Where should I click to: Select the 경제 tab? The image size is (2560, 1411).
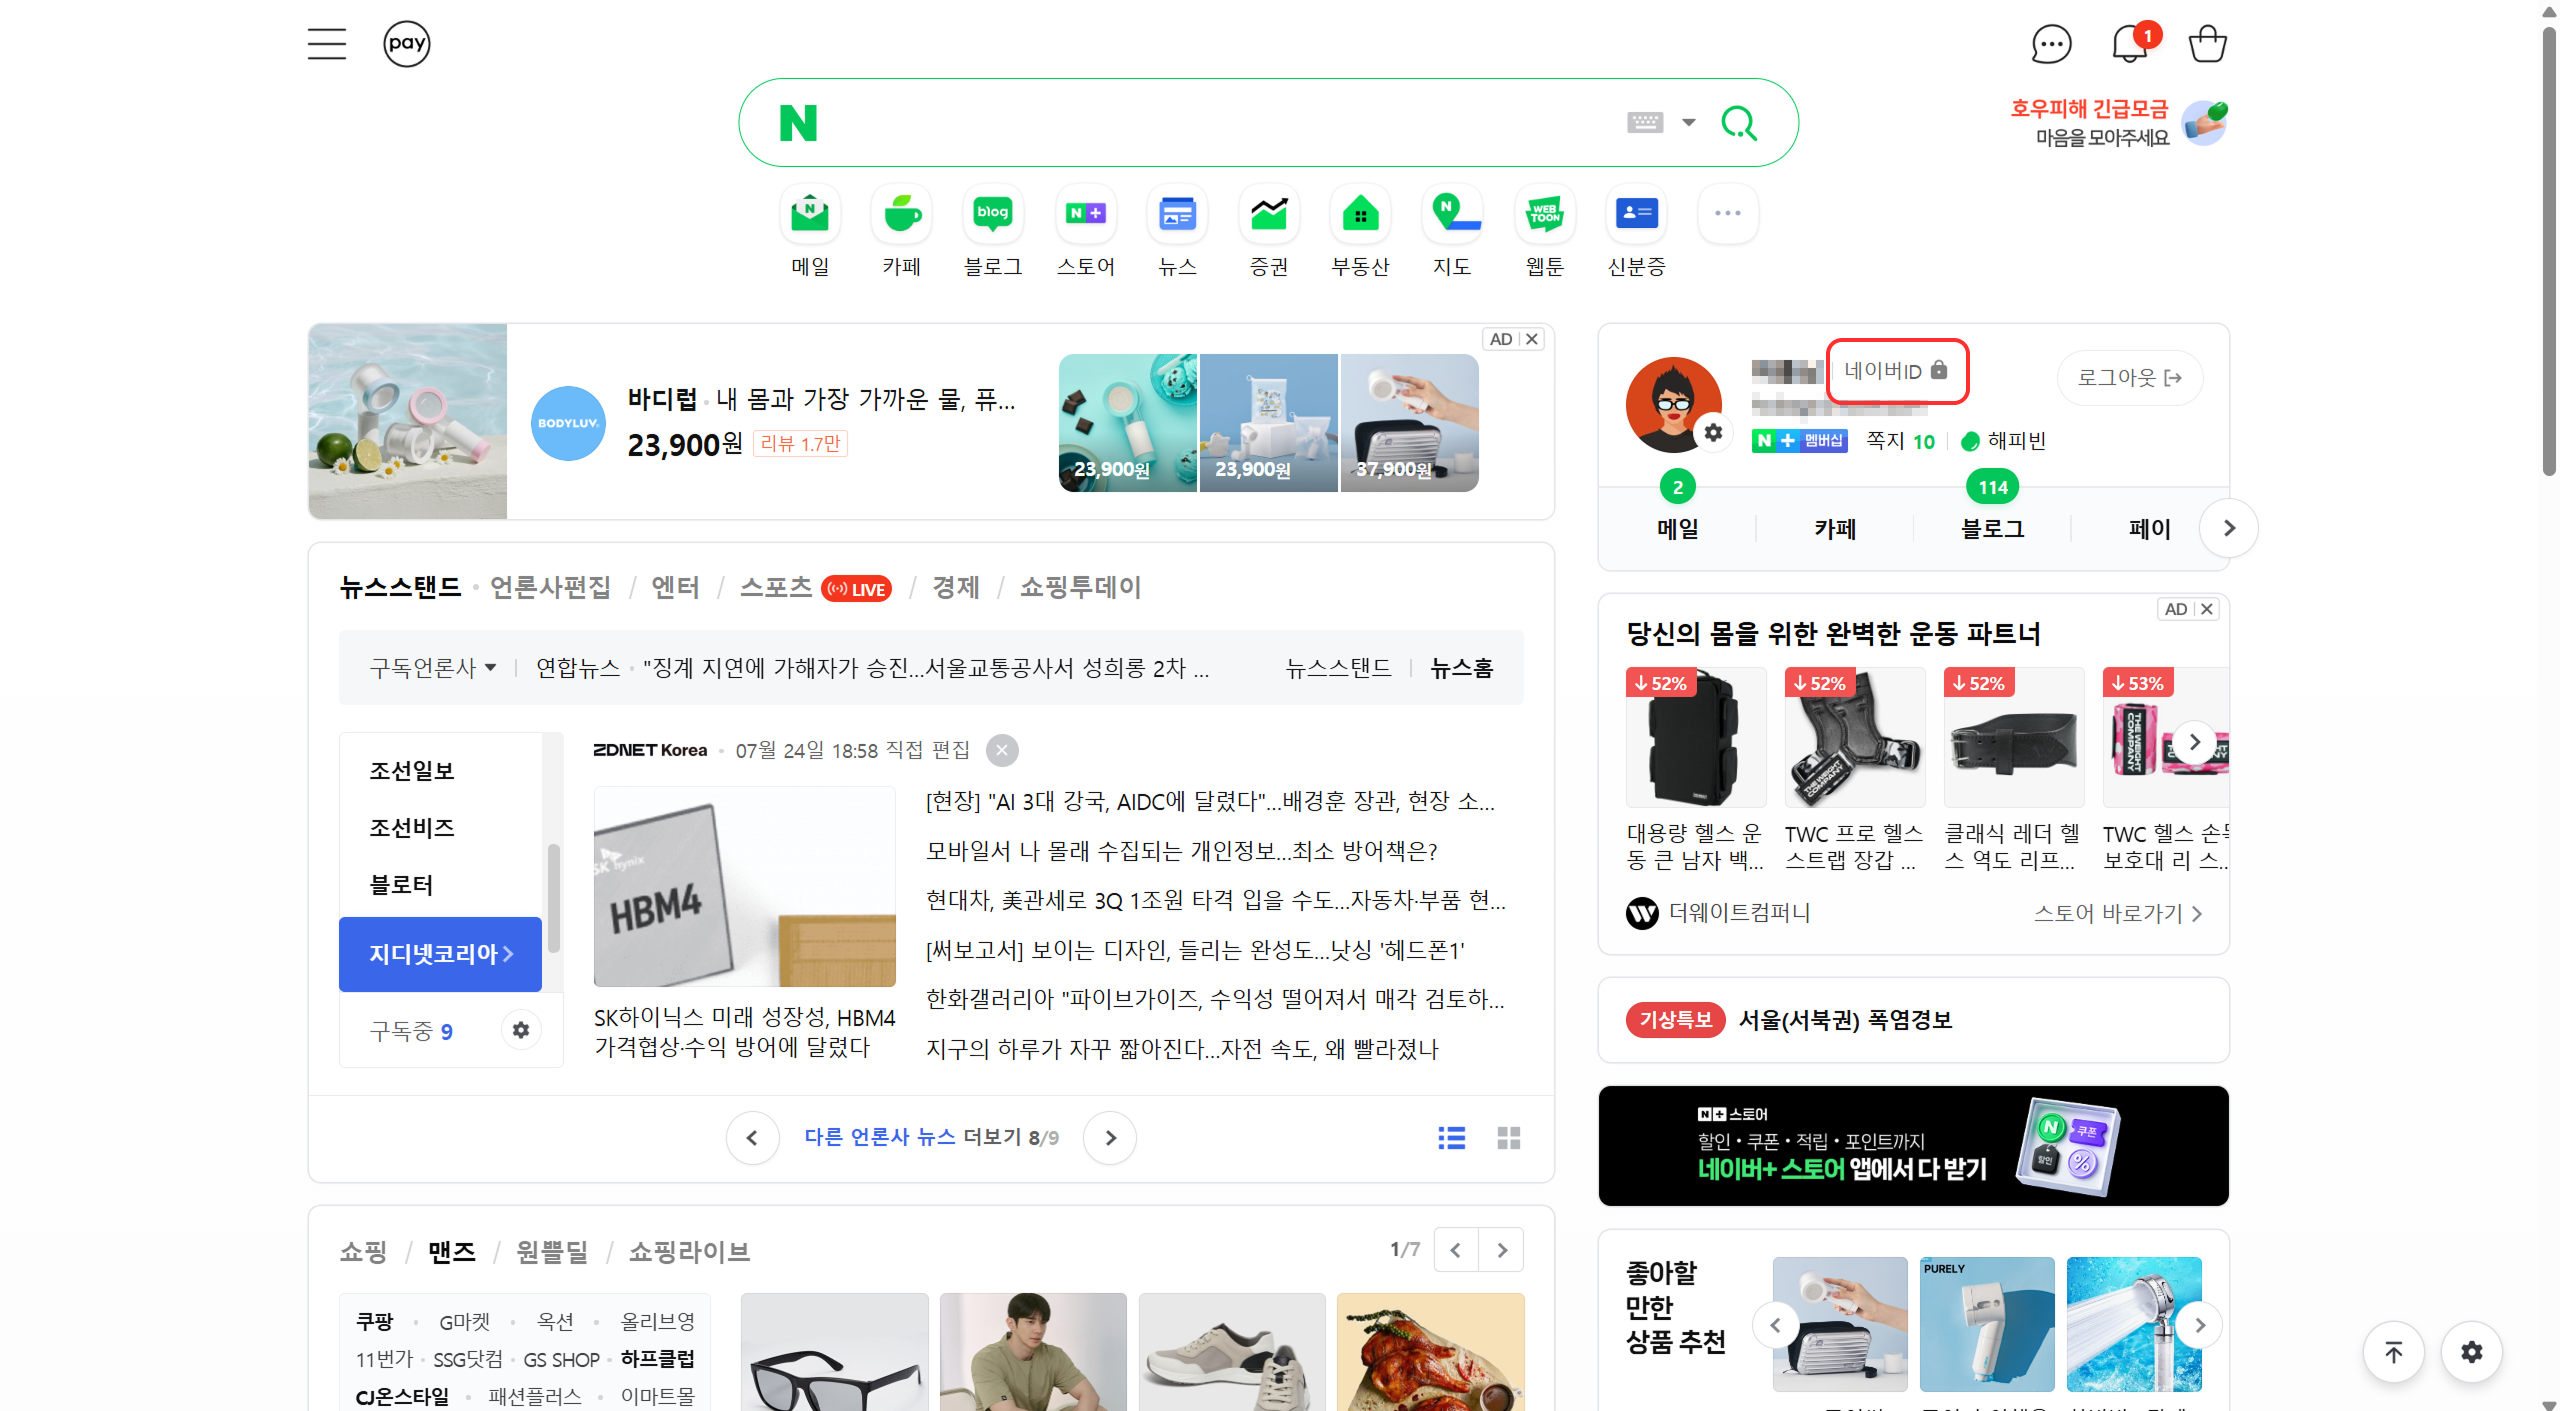[x=956, y=587]
